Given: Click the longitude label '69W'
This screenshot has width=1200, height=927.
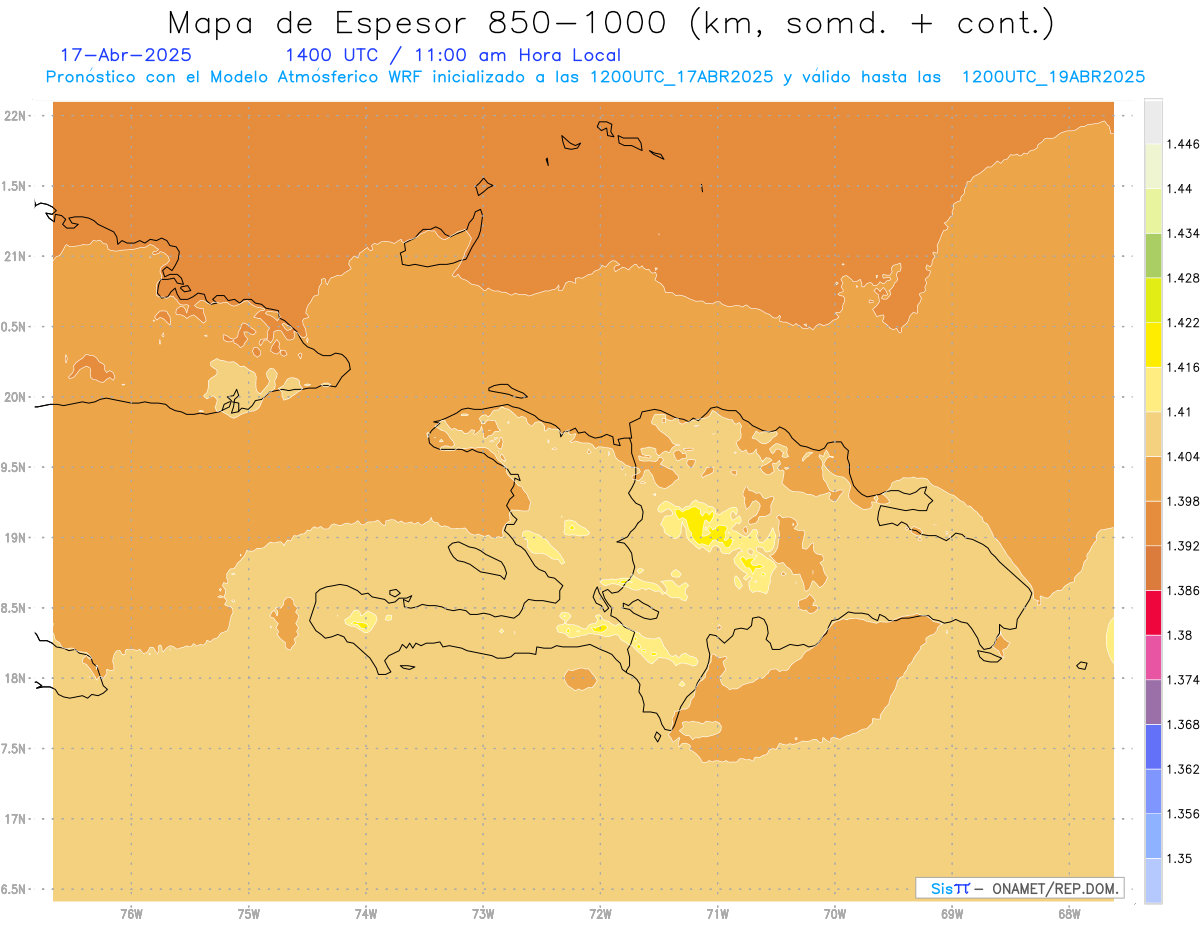Looking at the screenshot, I should coord(952,915).
